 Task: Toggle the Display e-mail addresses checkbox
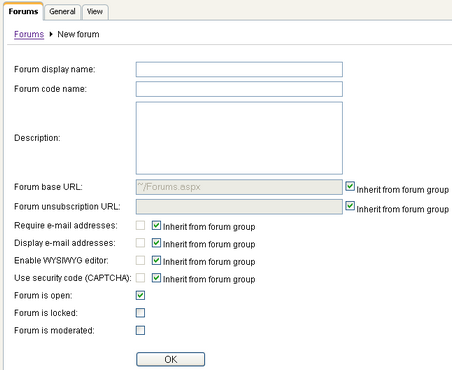tap(140, 243)
